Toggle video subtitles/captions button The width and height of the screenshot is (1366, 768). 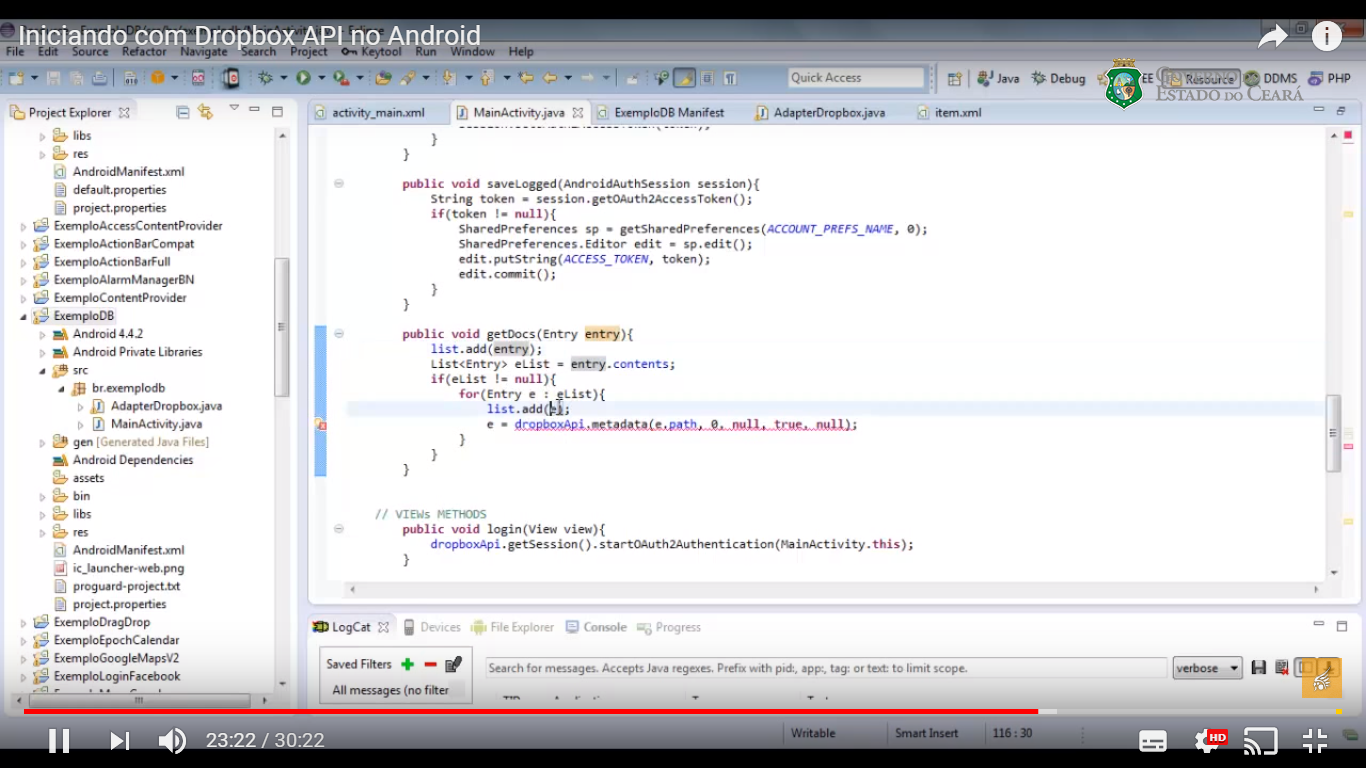pyautogui.click(x=1152, y=741)
